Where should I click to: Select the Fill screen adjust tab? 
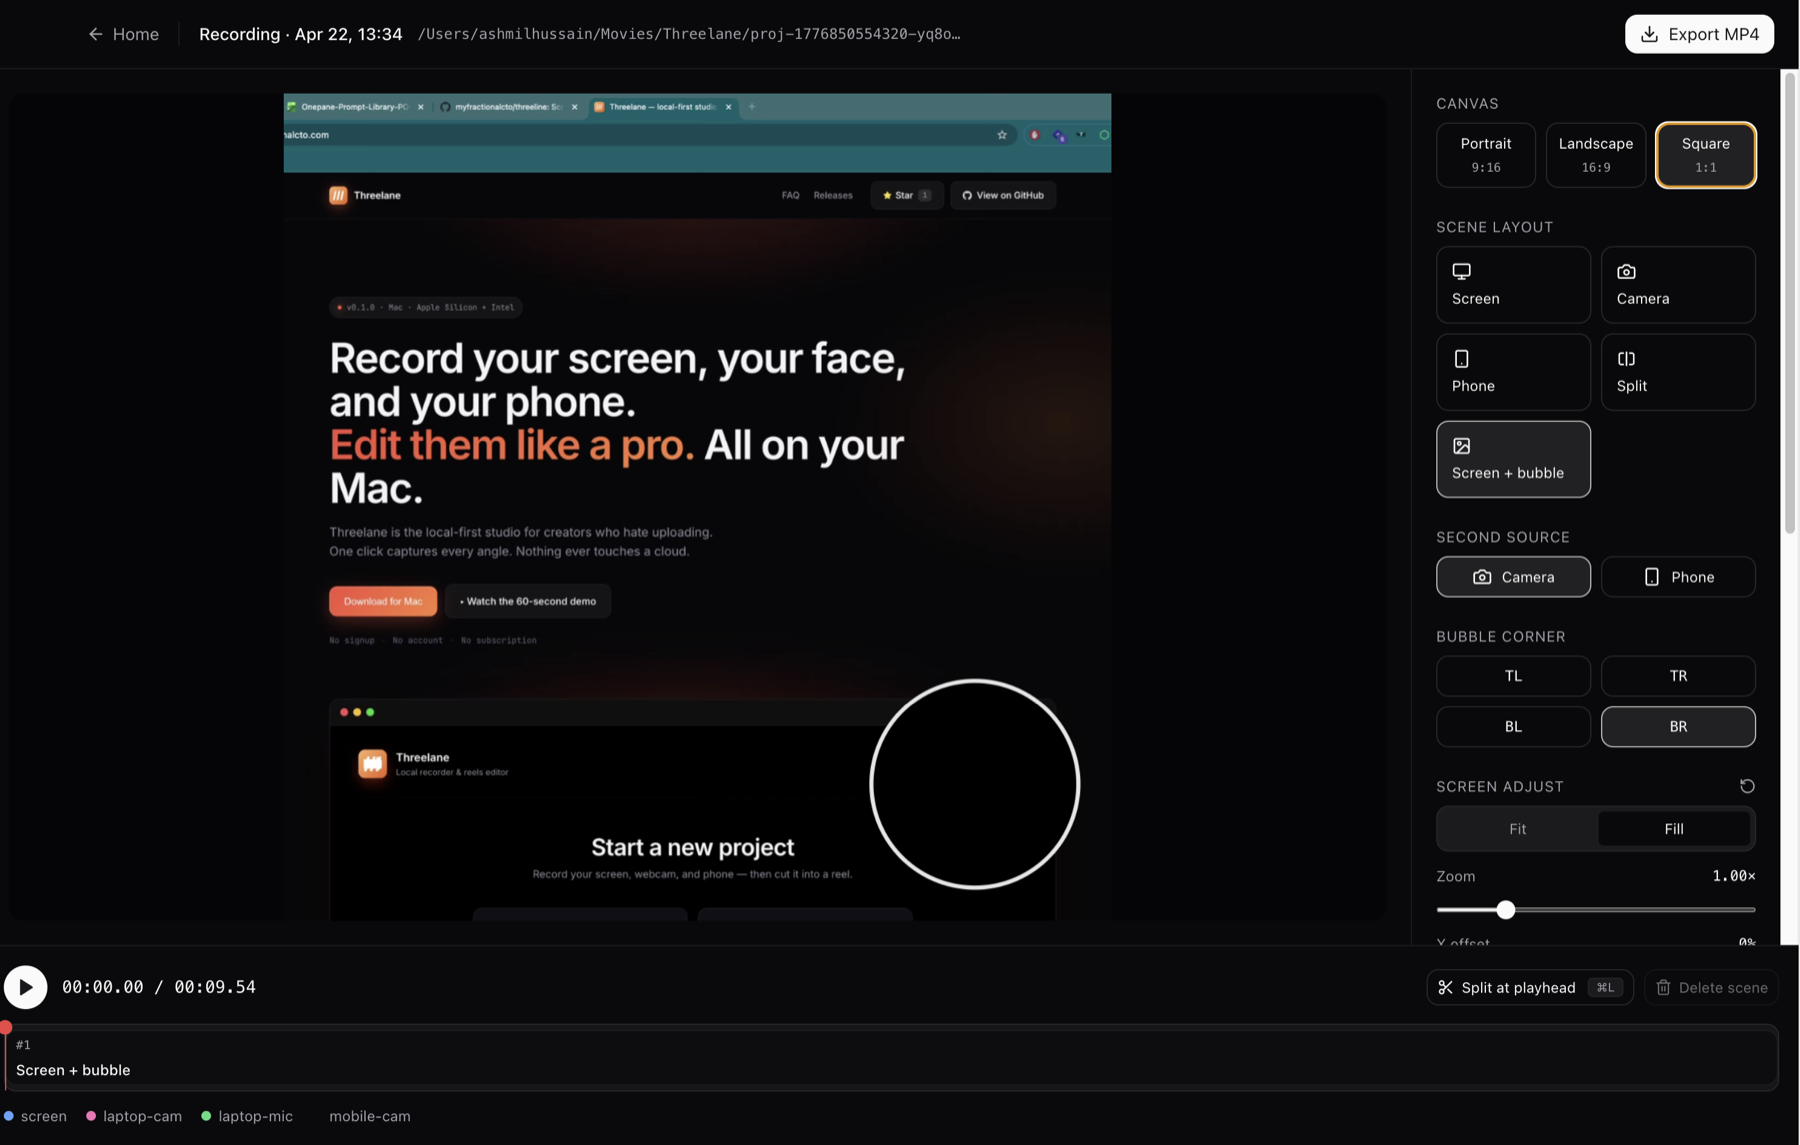[1673, 829]
